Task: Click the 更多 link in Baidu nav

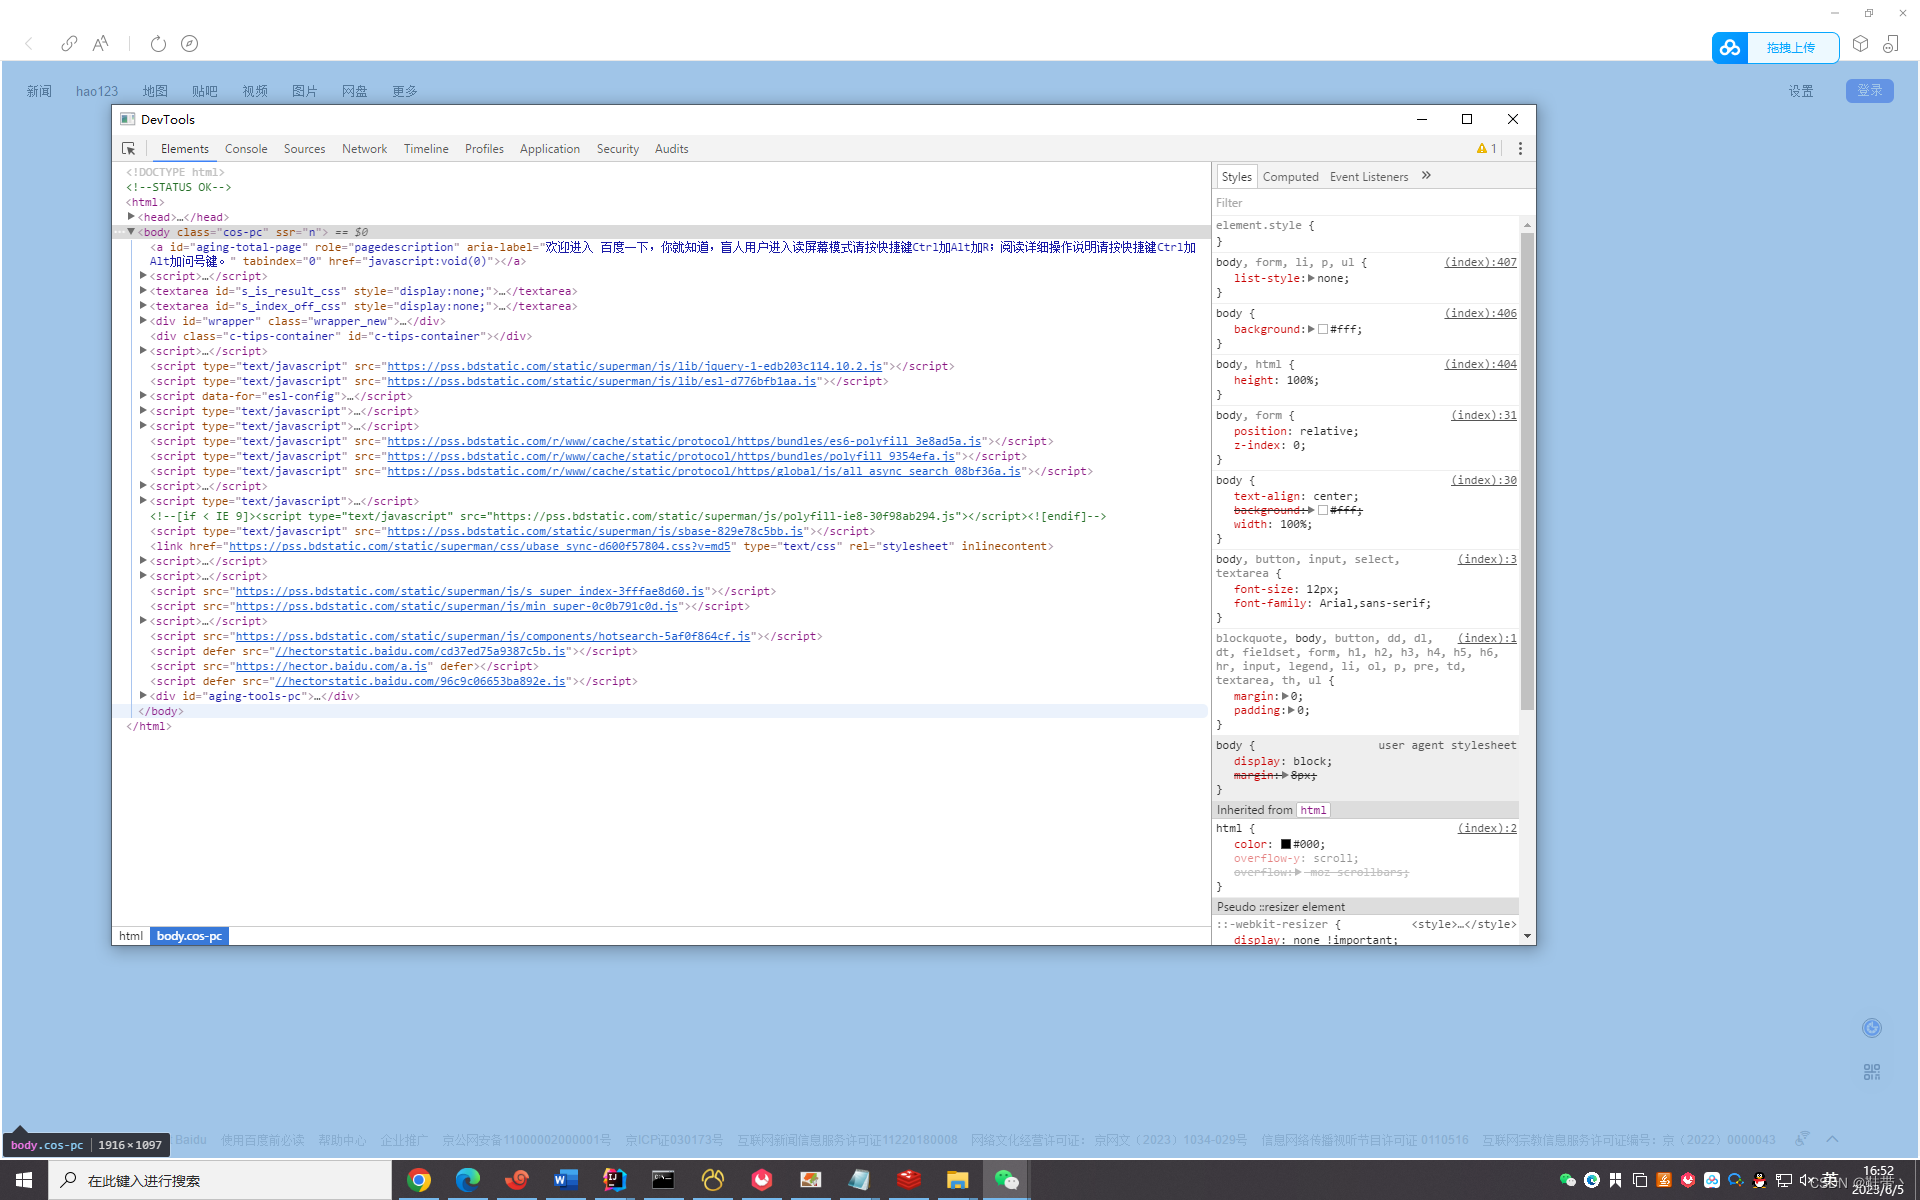Action: tap(404, 91)
